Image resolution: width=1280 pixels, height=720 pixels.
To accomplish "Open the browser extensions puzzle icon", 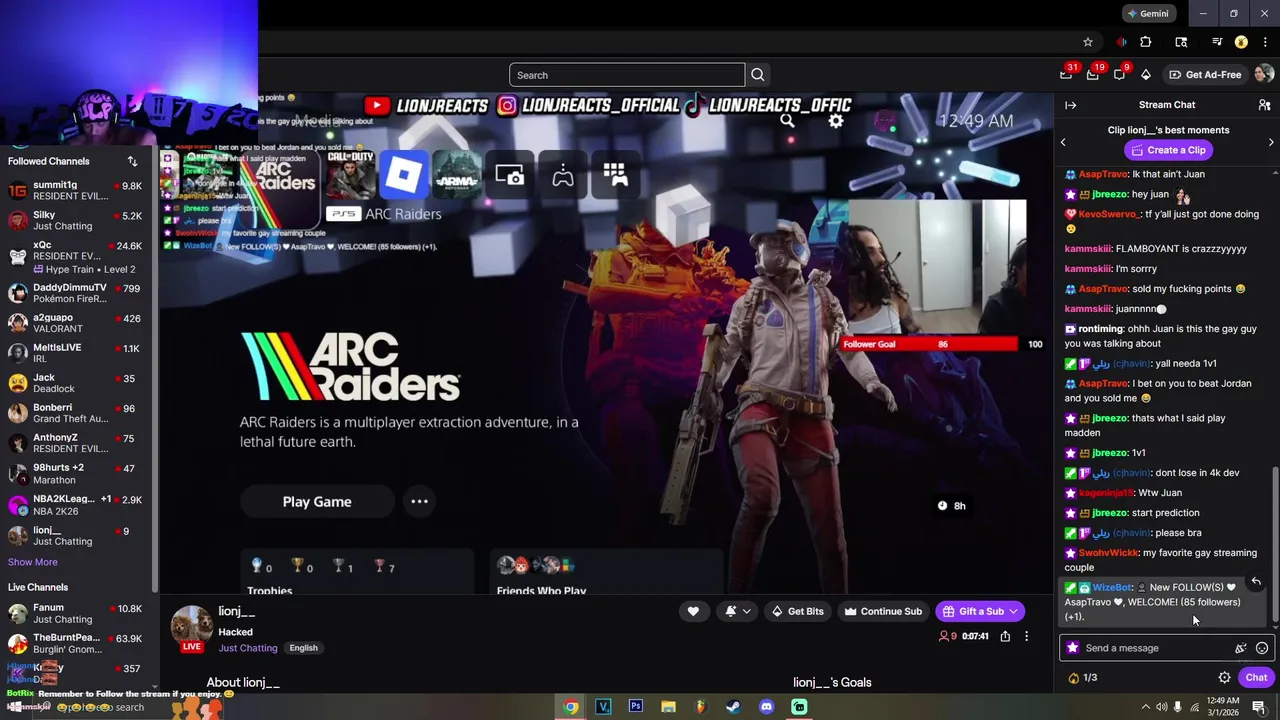I will point(1146,42).
